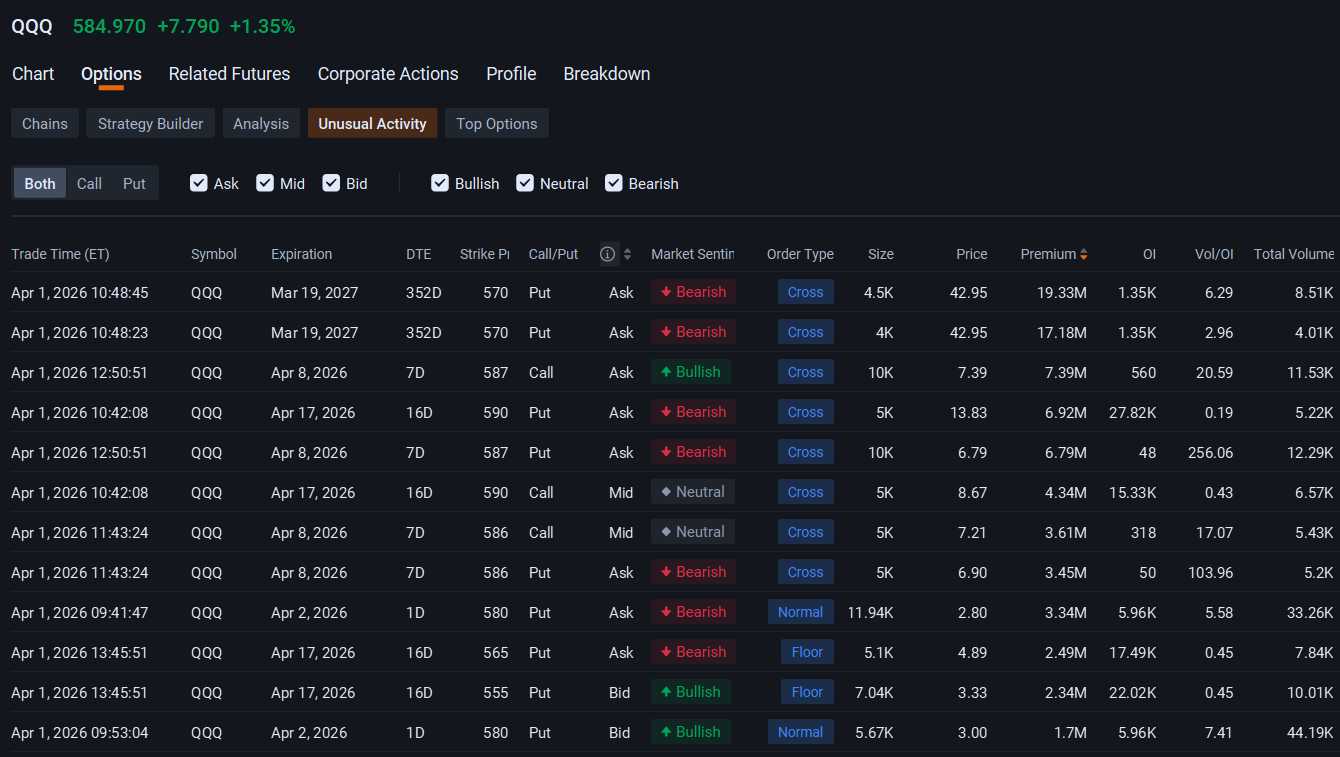This screenshot has width=1340, height=757.
Task: Click the Bullish badge in the 7.39M row
Action: tap(691, 372)
